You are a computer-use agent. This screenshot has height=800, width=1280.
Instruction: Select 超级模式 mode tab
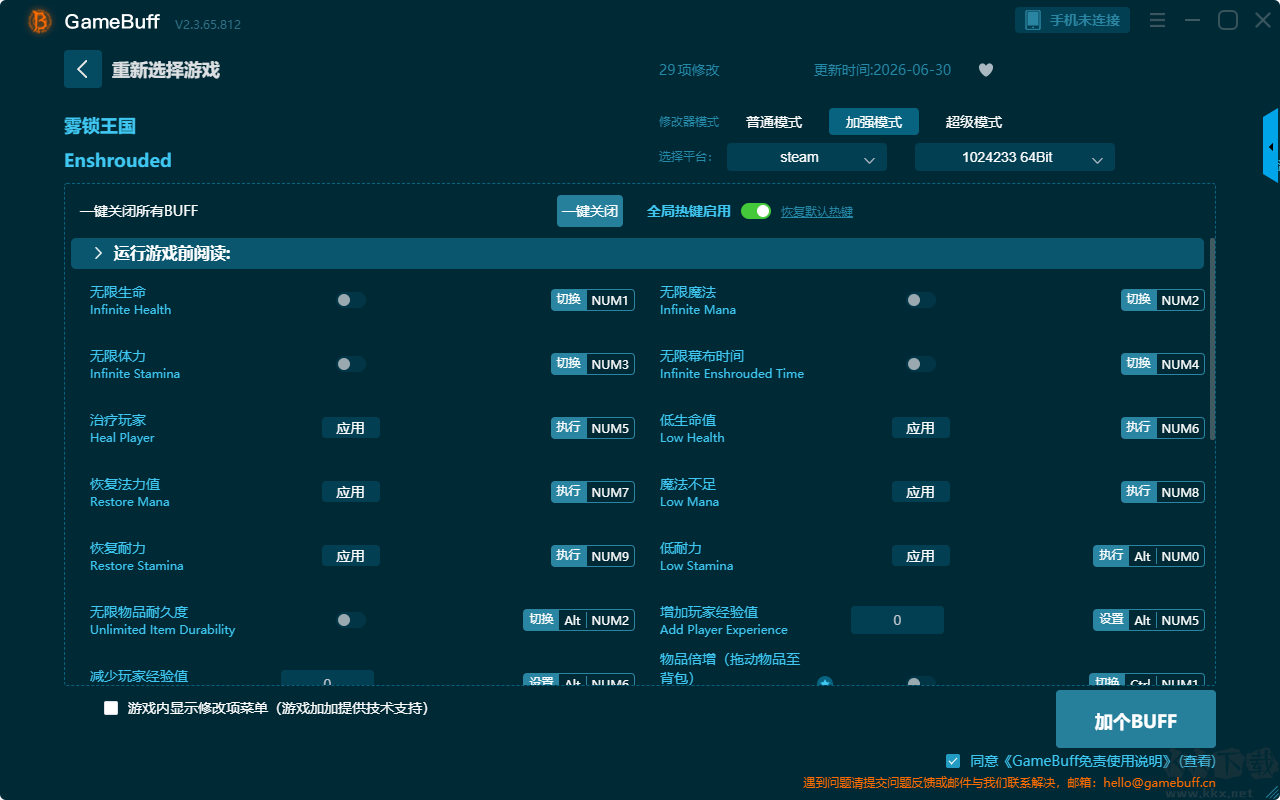click(974, 122)
